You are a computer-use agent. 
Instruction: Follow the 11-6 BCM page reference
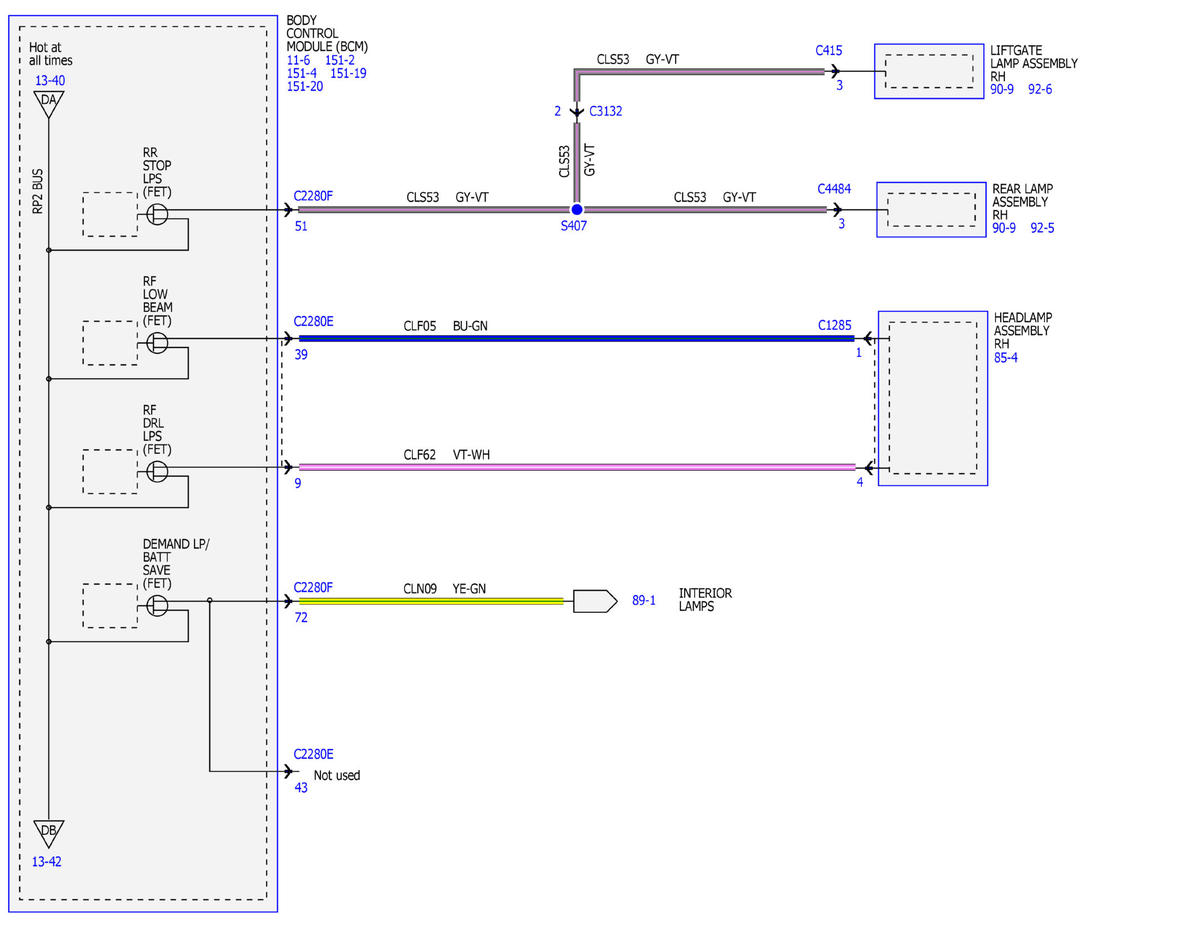[x=298, y=60]
